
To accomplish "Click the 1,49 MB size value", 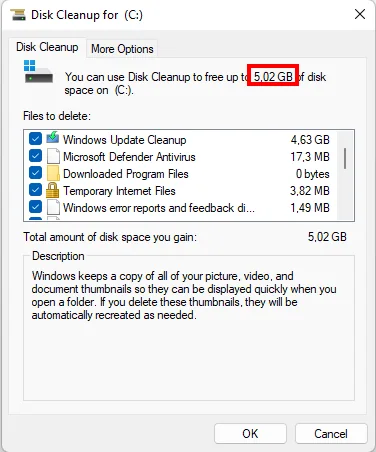I will coord(310,208).
